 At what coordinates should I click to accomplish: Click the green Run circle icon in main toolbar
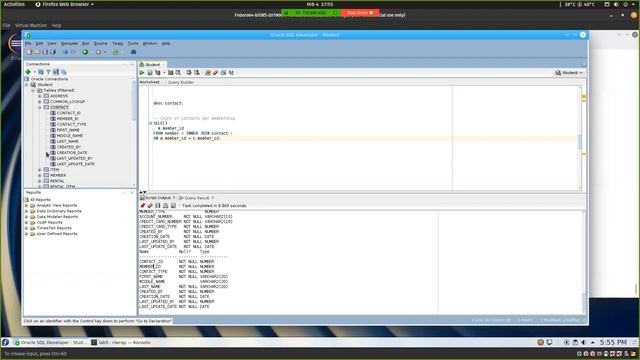[x=85, y=52]
